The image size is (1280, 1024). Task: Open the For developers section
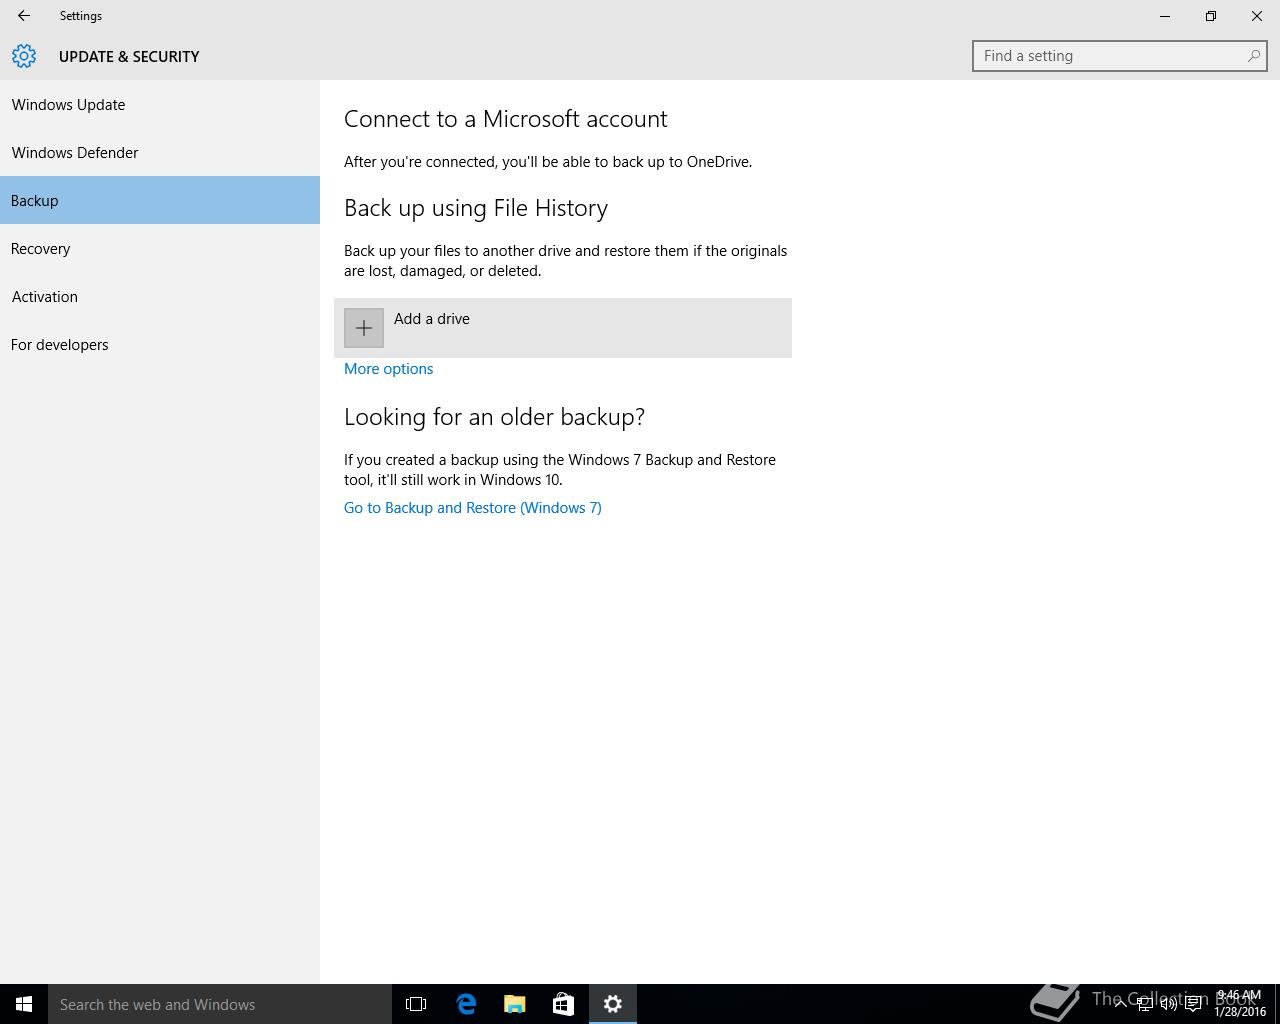160,344
